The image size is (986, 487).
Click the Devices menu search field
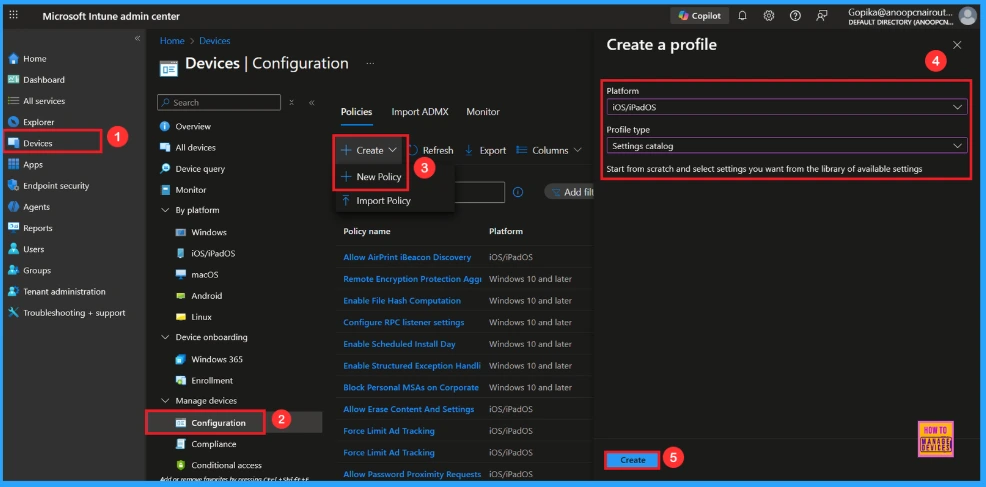[220, 102]
